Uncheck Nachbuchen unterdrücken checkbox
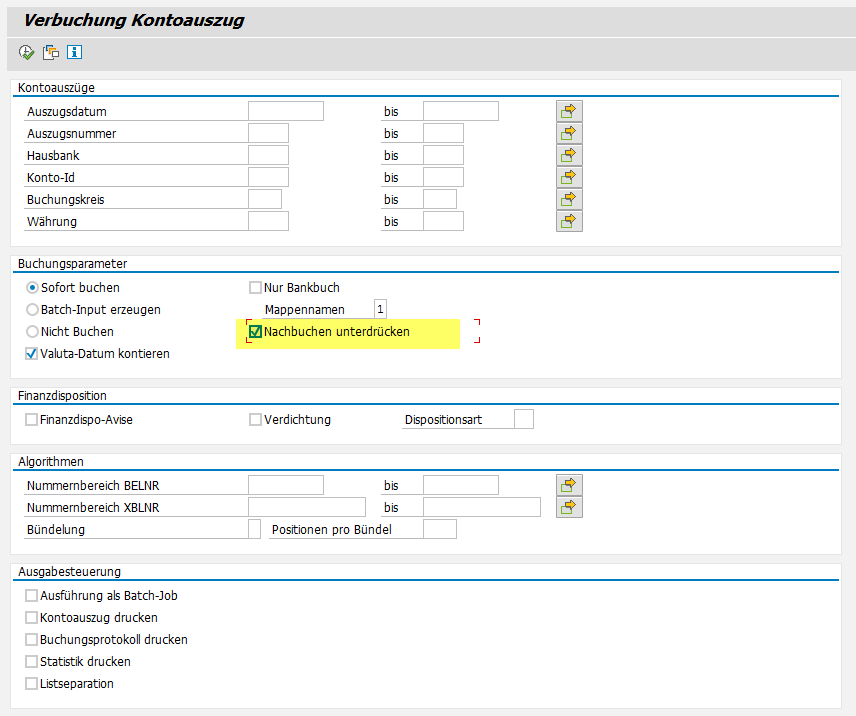The width and height of the screenshot is (856, 716). (256, 332)
